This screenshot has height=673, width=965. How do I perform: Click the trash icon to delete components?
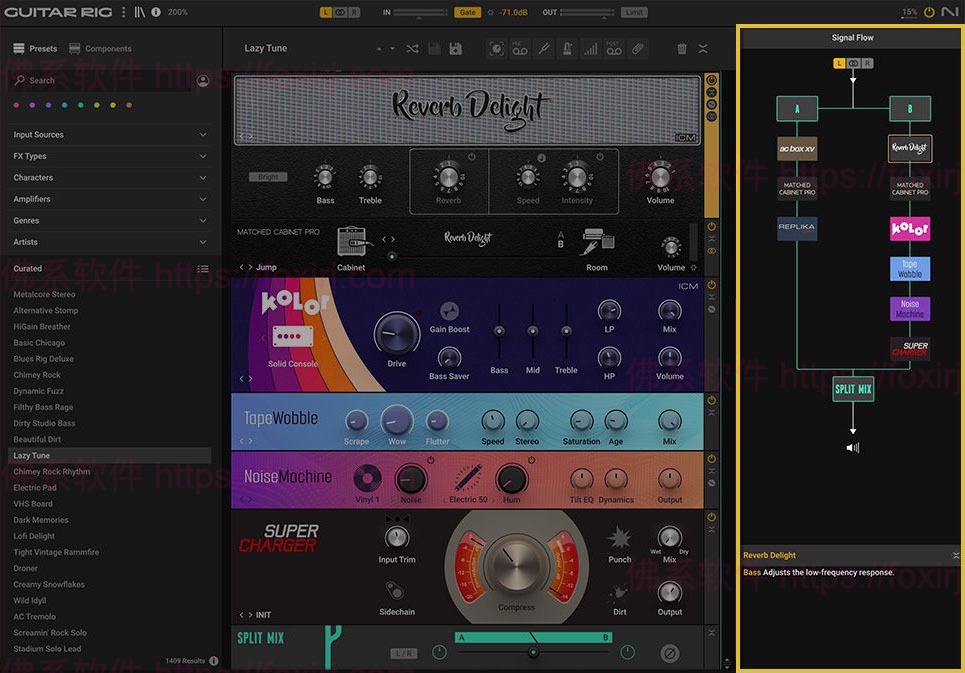[x=682, y=49]
